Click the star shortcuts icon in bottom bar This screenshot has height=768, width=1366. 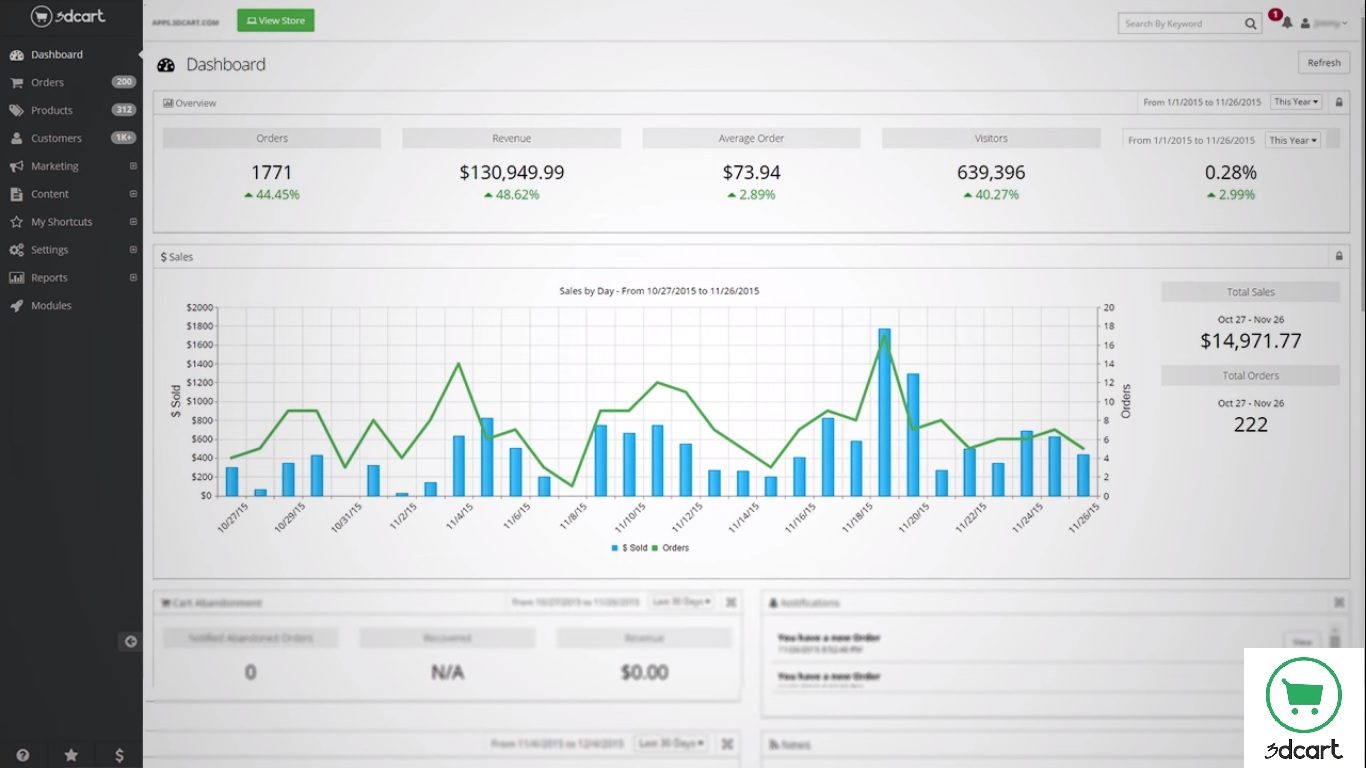click(x=70, y=755)
